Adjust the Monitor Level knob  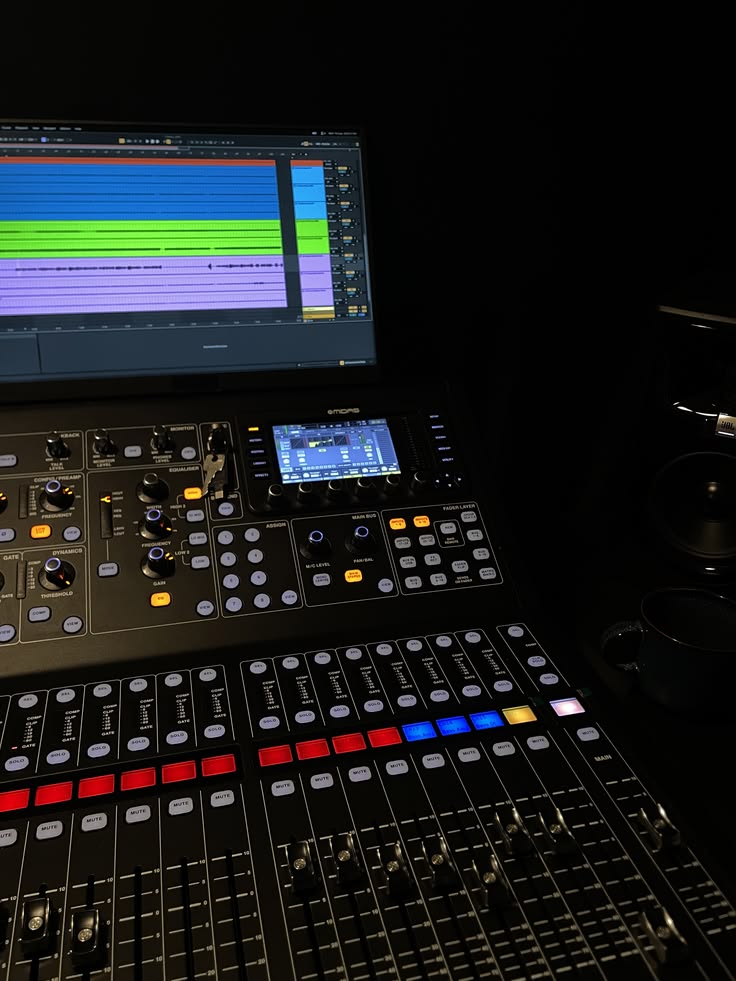(x=103, y=444)
